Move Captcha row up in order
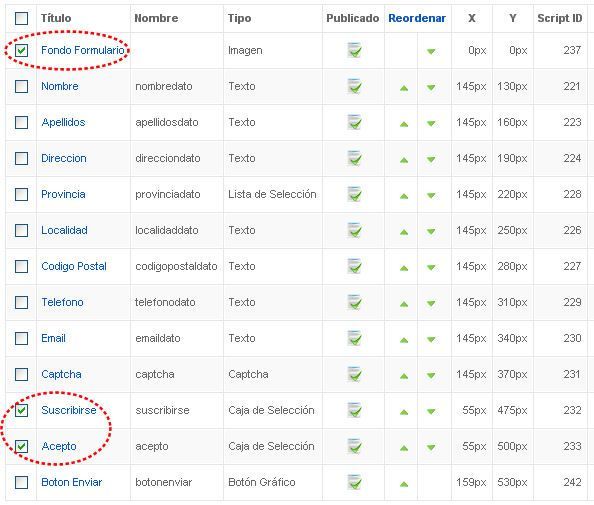Image resolution: width=594 pixels, height=505 pixels. pos(404,376)
